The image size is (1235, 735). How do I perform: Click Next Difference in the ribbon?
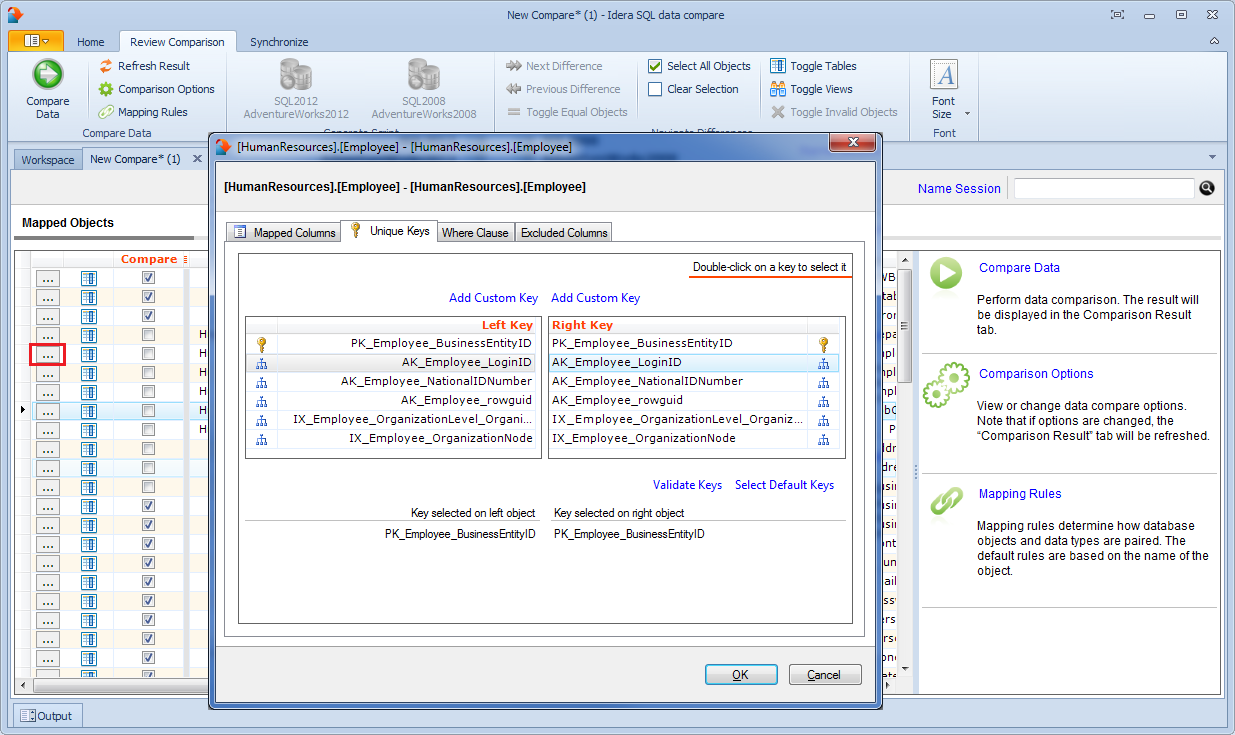(x=554, y=66)
